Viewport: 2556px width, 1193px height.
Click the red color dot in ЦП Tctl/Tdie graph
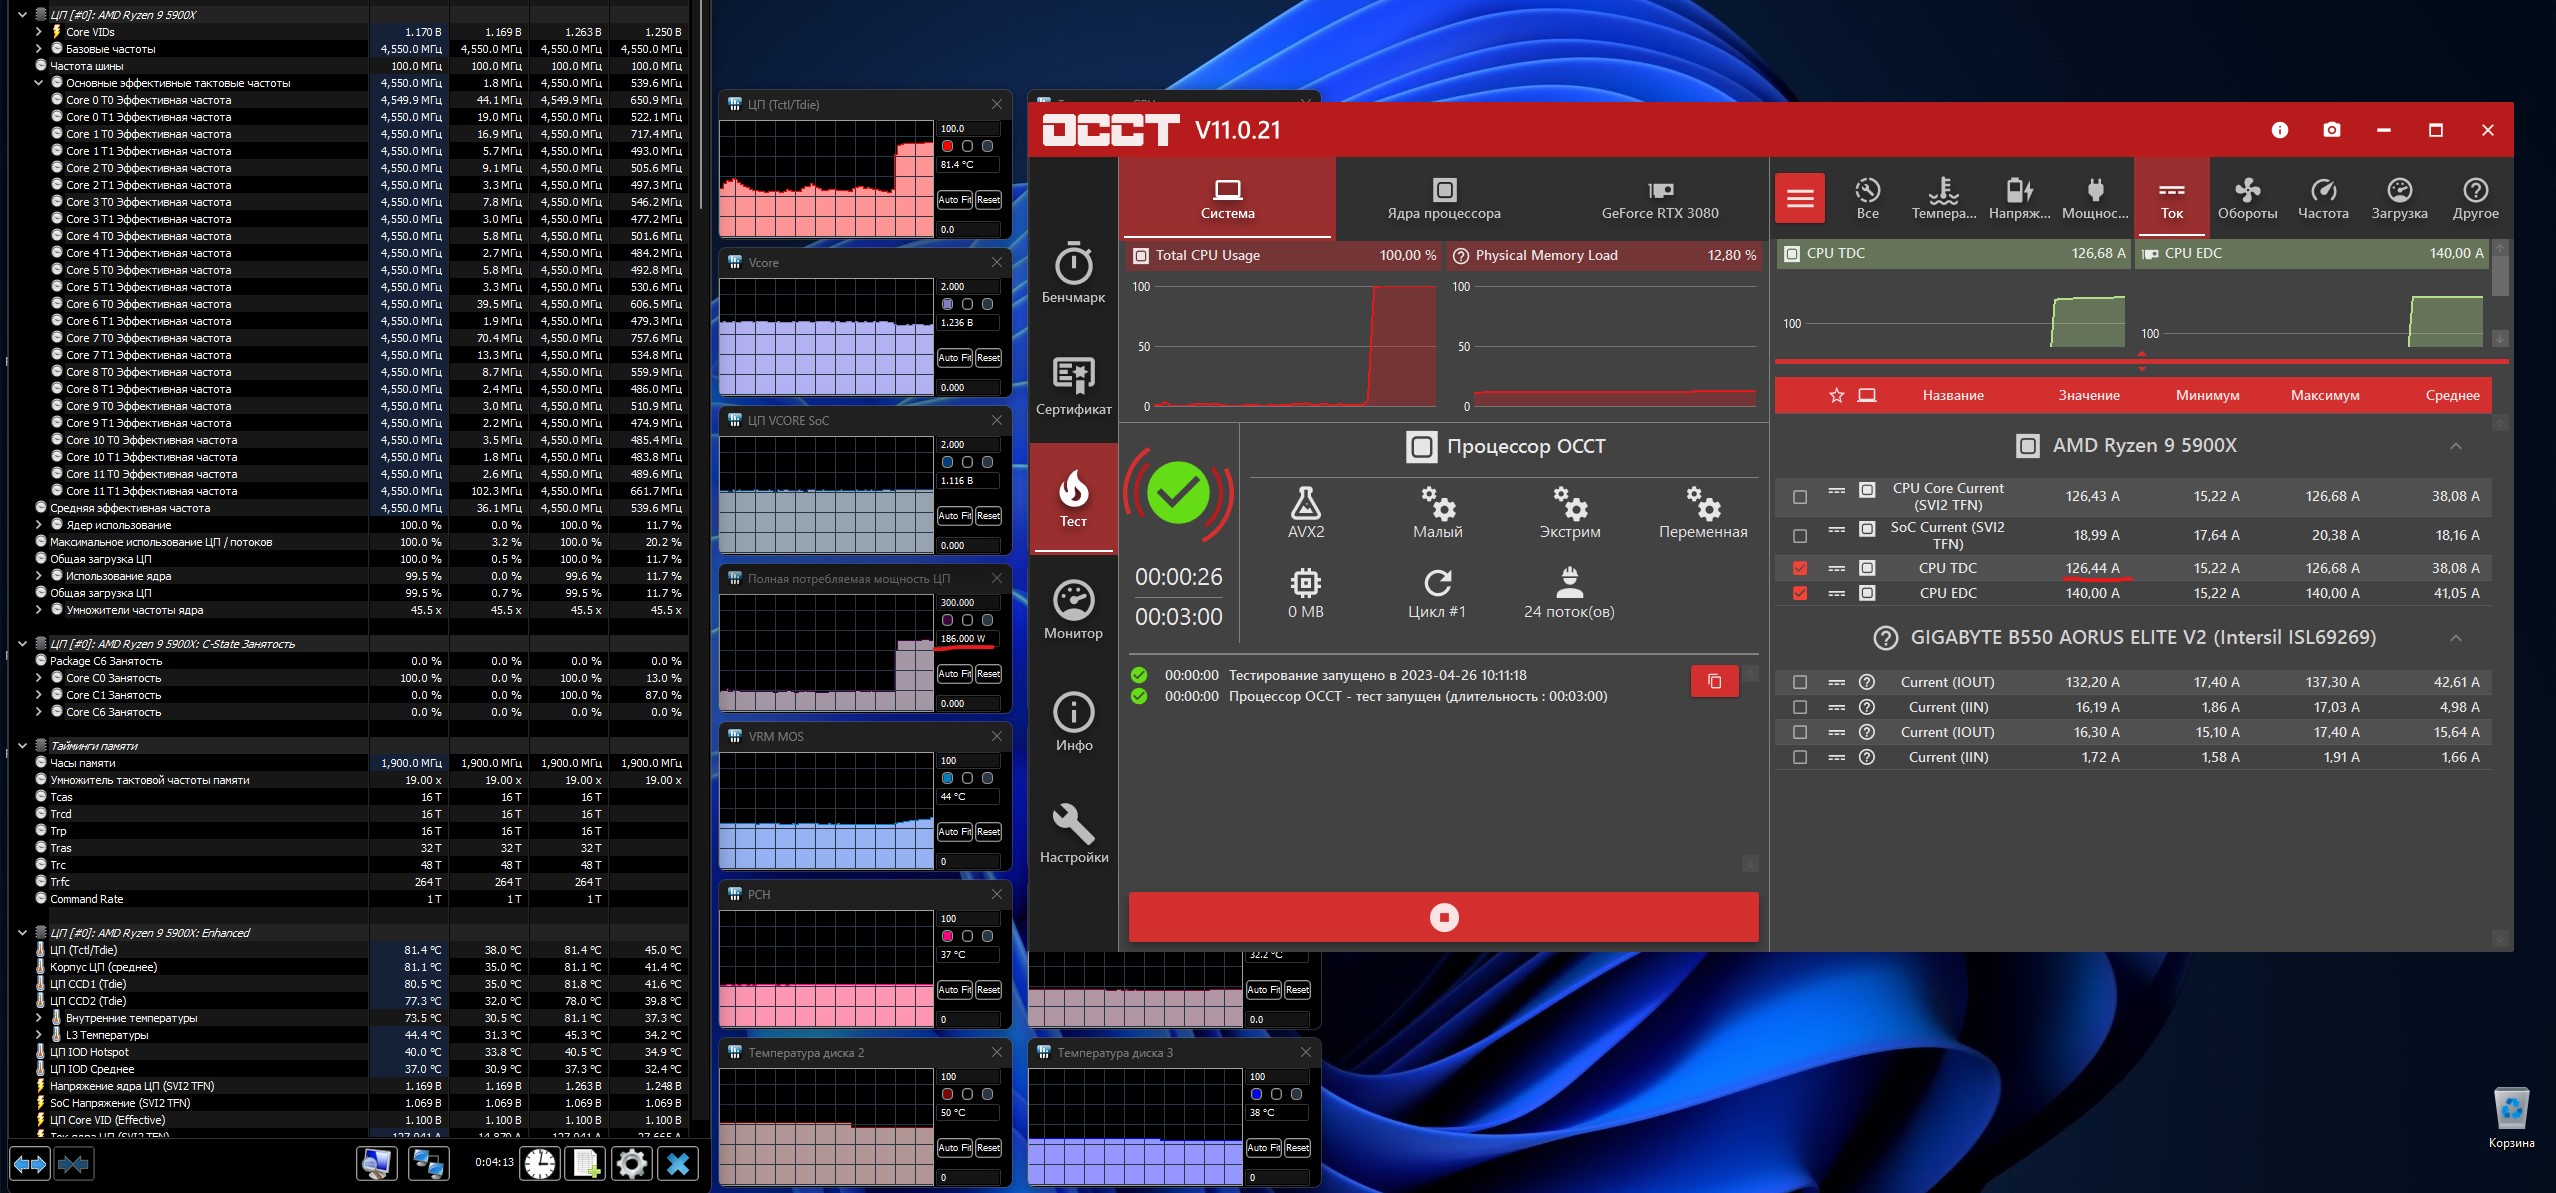point(947,146)
